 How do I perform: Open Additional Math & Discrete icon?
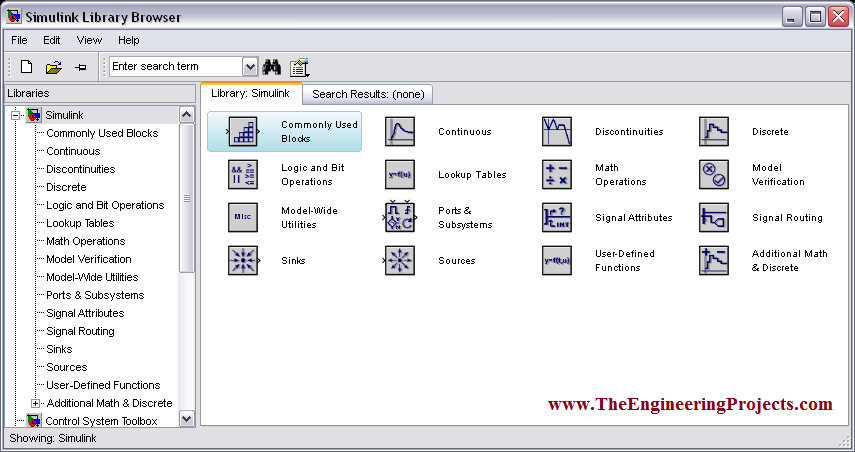tap(714, 260)
